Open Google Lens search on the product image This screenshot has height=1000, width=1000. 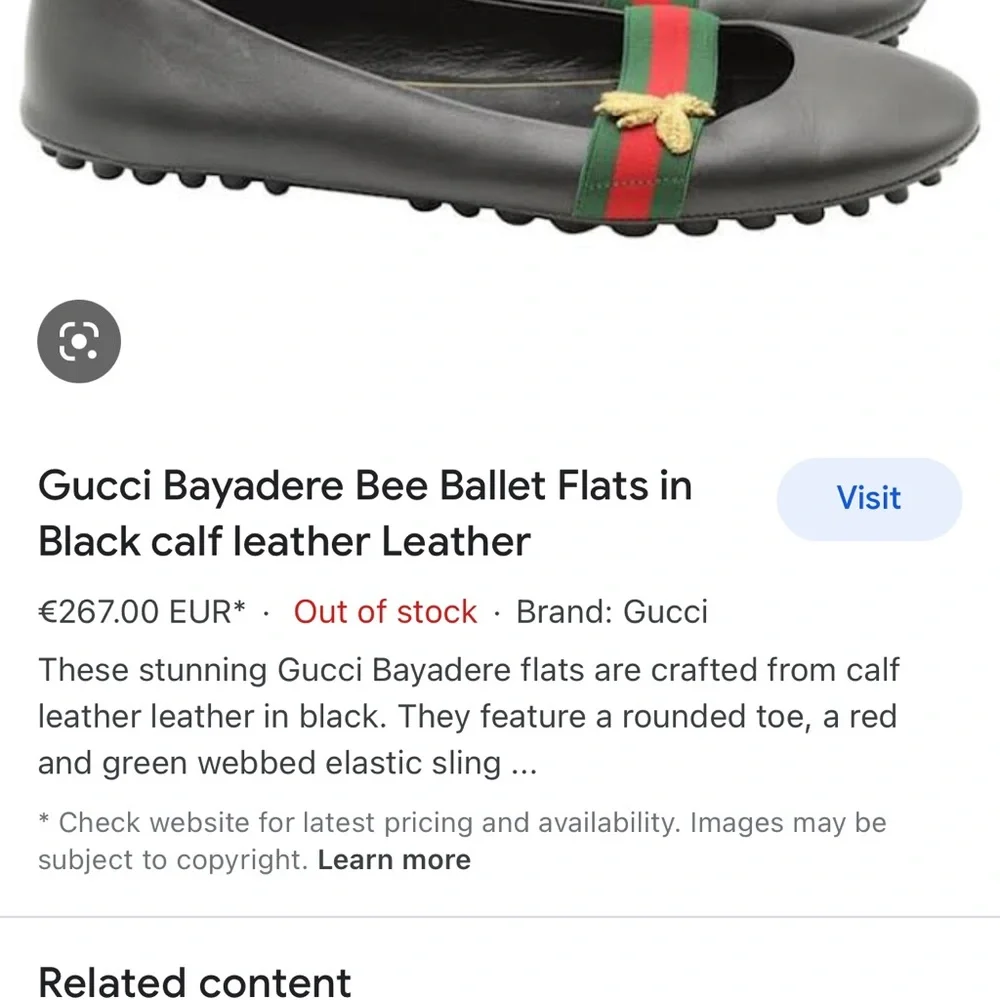tap(78, 341)
